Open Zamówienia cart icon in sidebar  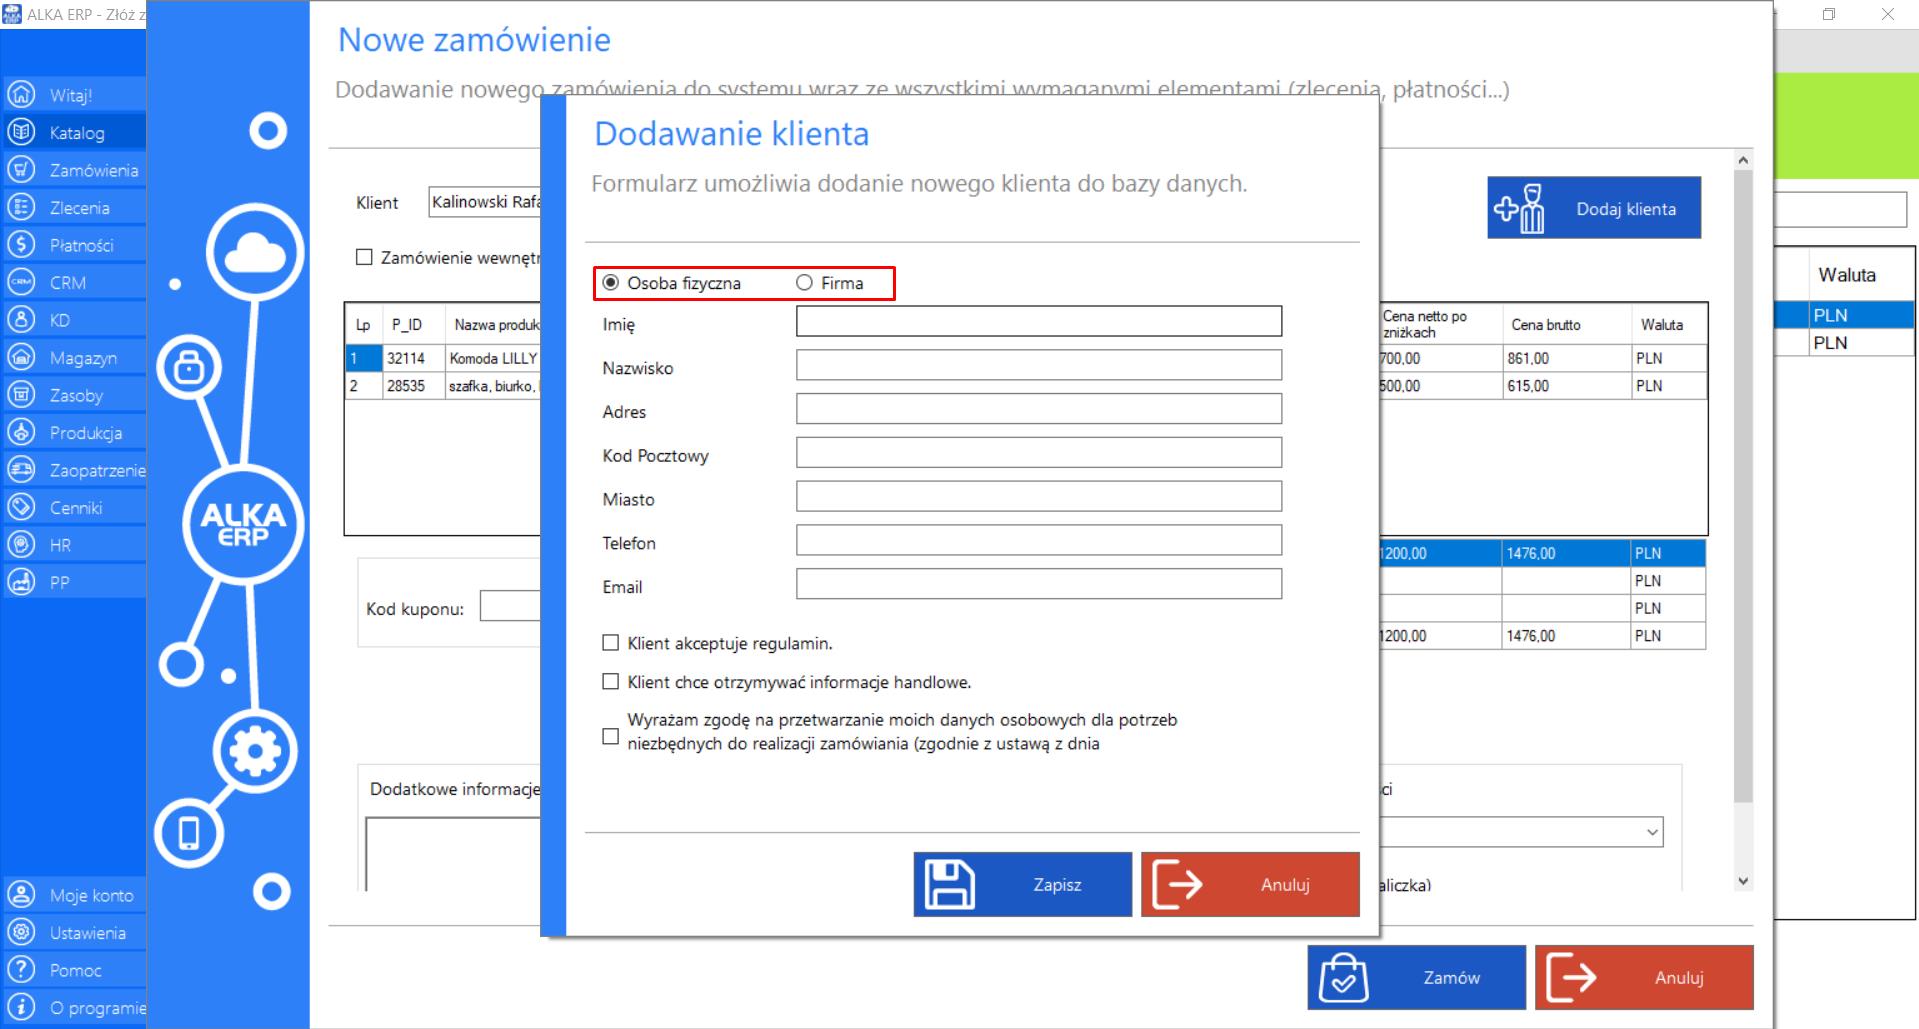click(21, 170)
